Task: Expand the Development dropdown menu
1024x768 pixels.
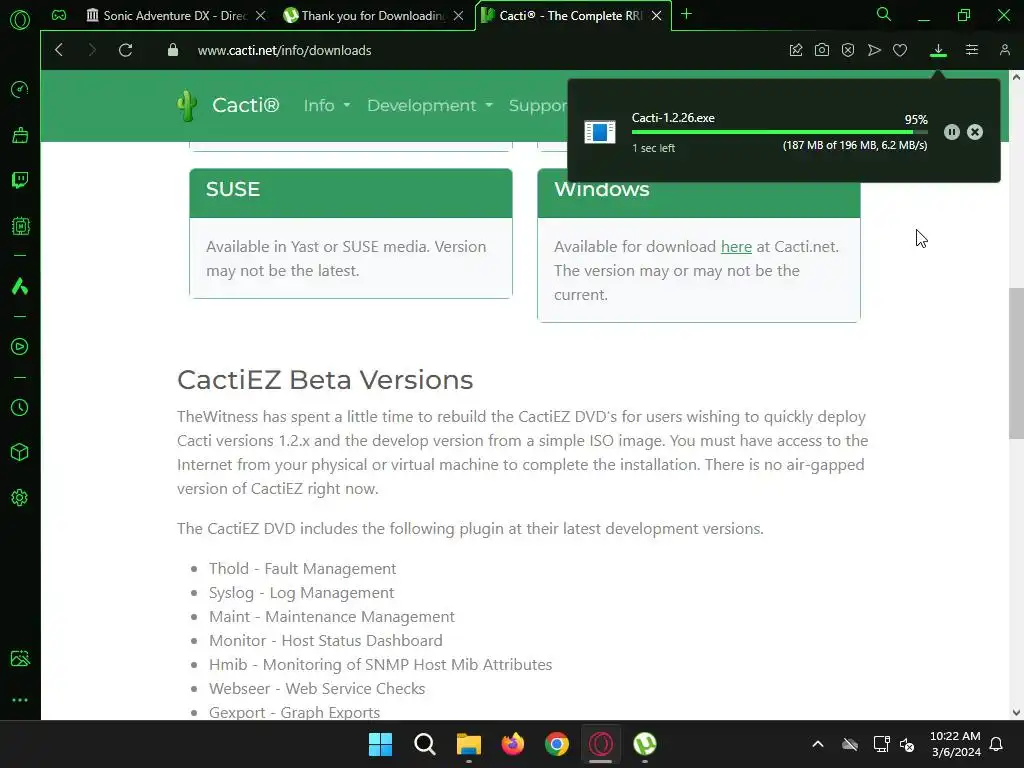Action: click(x=430, y=106)
